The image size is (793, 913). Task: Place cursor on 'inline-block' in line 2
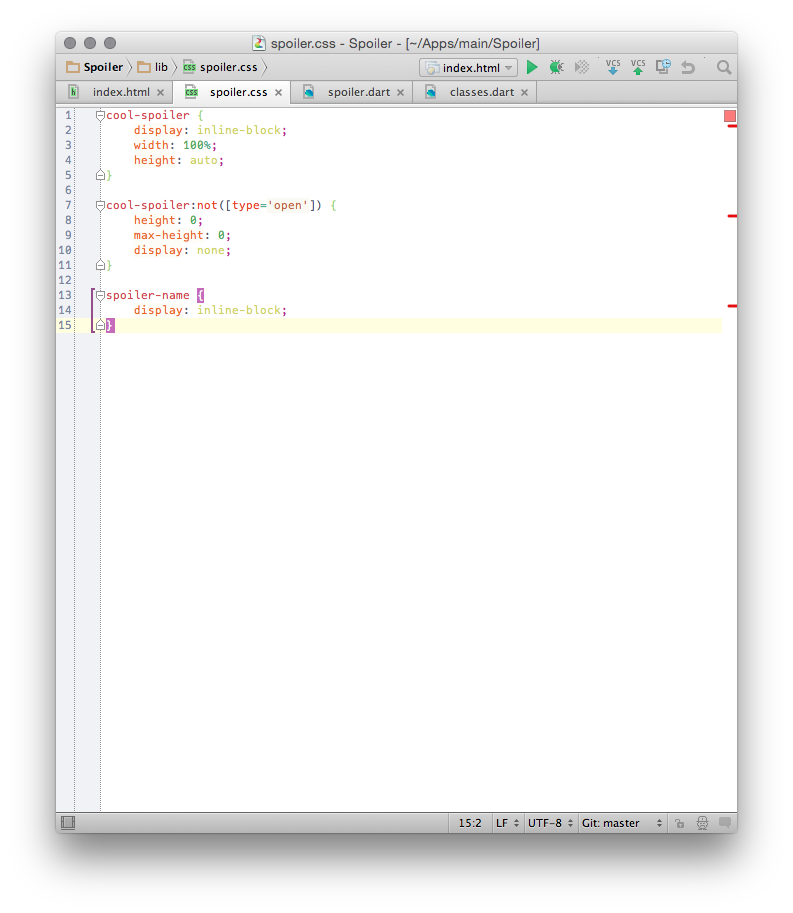coord(239,130)
